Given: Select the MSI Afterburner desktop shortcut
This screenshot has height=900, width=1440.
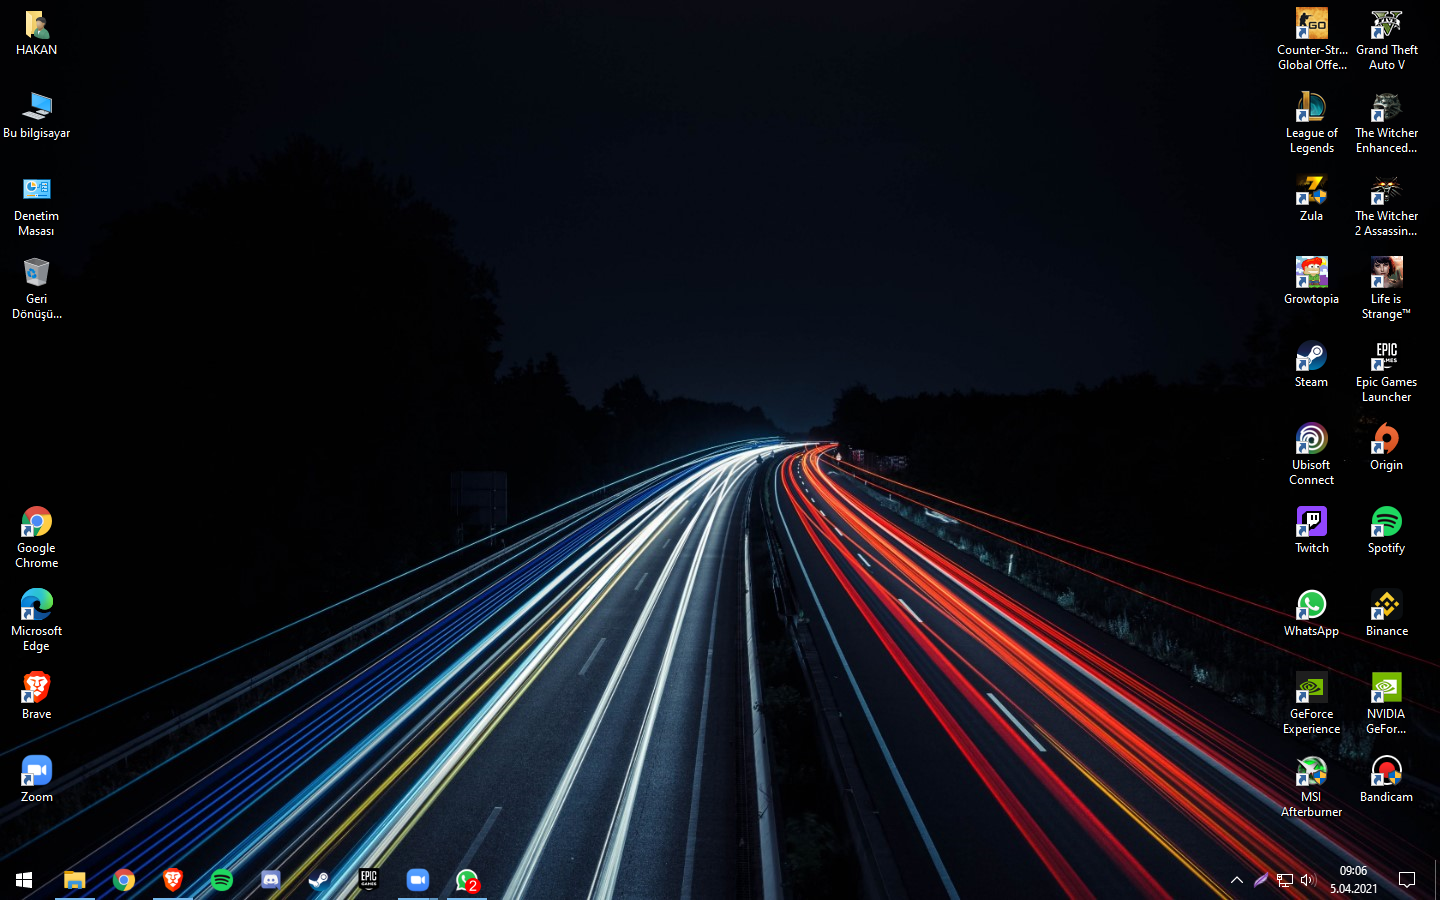Looking at the screenshot, I should pos(1312,787).
